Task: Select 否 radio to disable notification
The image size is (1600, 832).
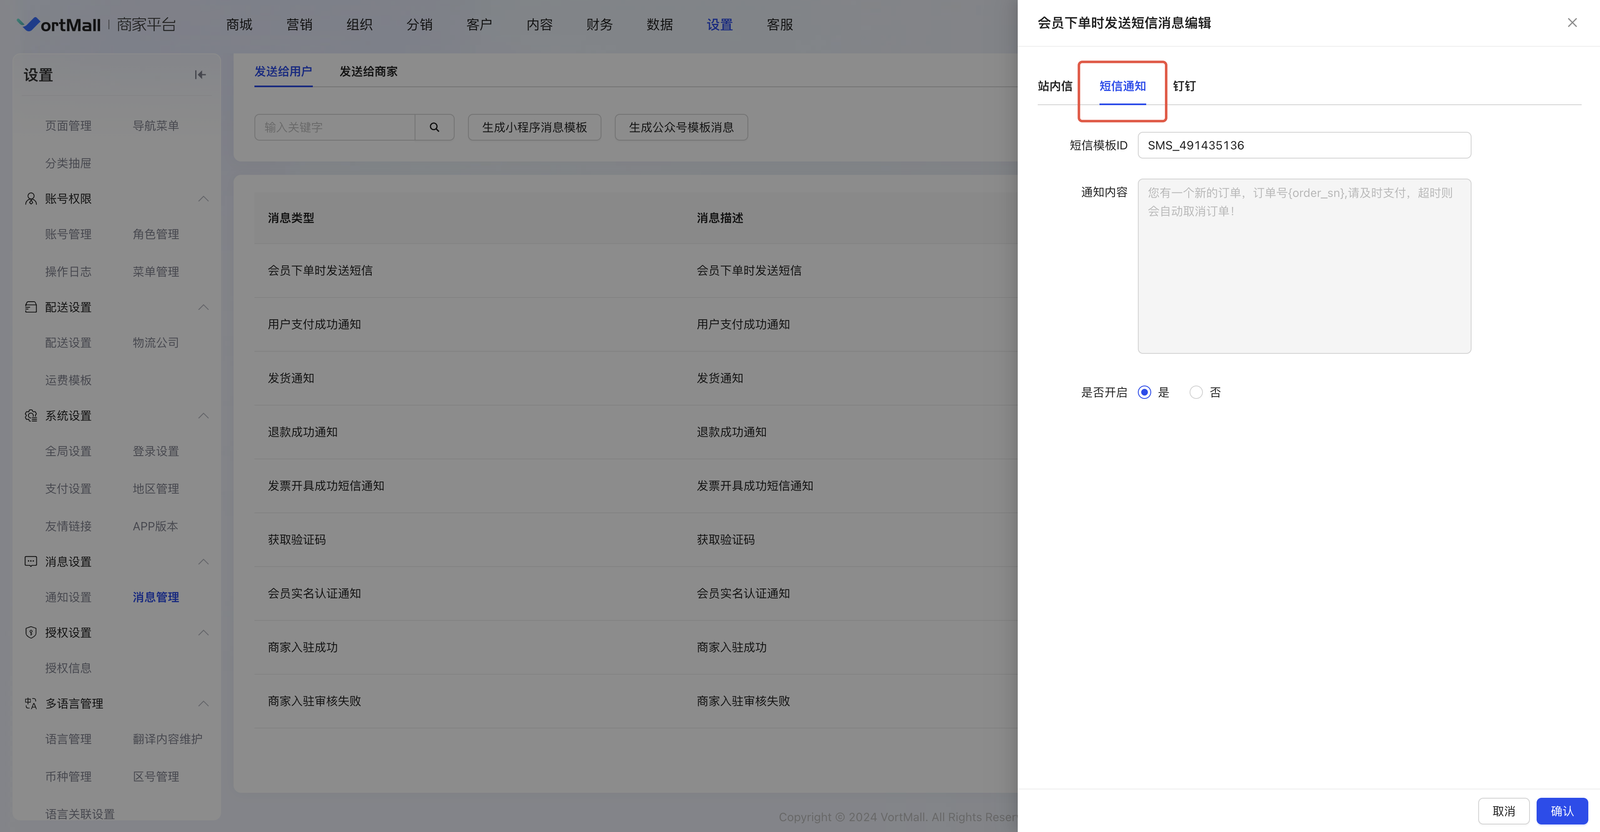Action: pyautogui.click(x=1196, y=393)
